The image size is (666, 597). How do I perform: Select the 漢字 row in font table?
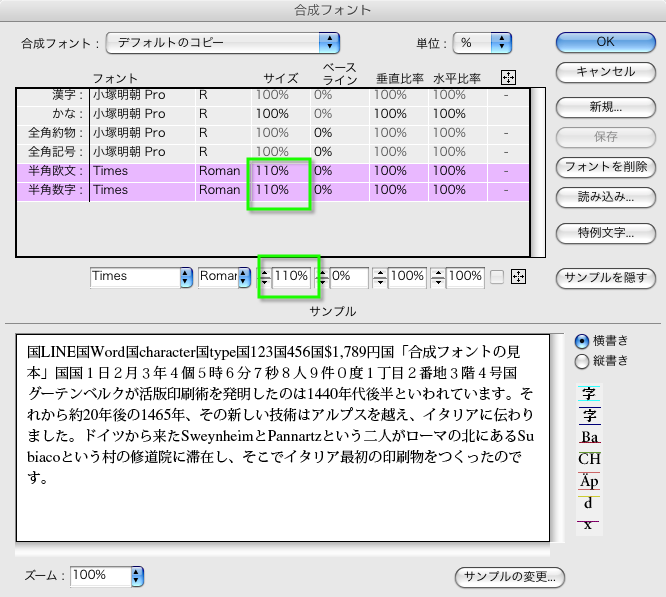(x=273, y=95)
